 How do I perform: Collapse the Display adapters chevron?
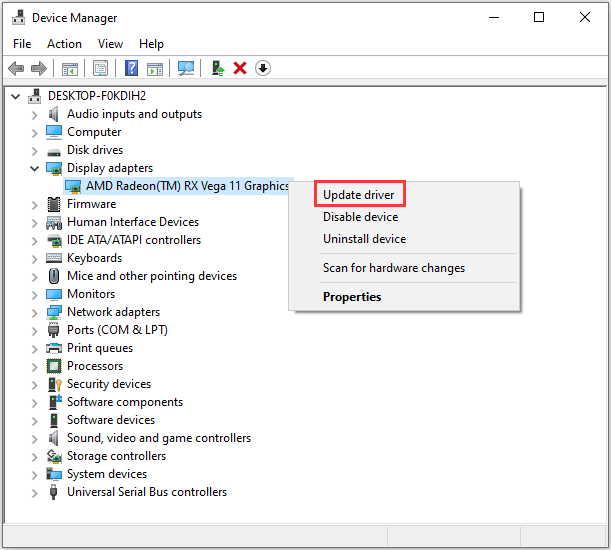tap(35, 169)
